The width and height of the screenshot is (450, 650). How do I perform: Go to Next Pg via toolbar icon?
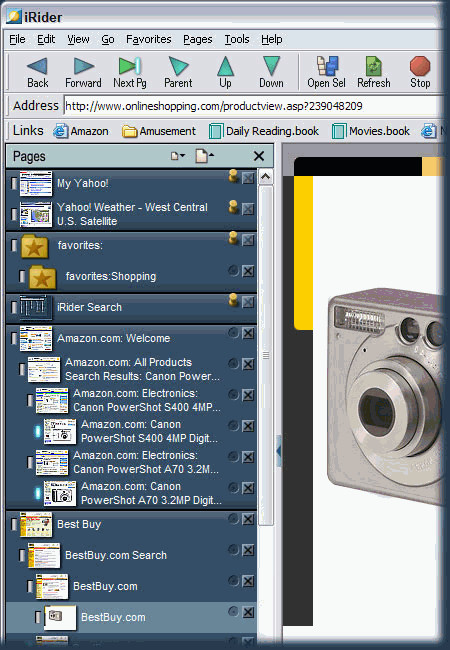130,66
